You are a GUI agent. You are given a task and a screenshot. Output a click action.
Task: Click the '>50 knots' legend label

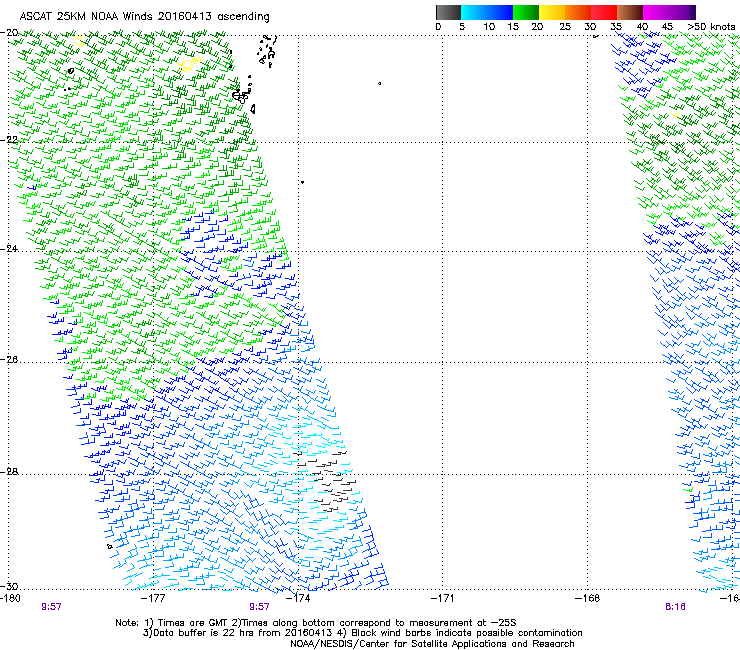[x=711, y=27]
